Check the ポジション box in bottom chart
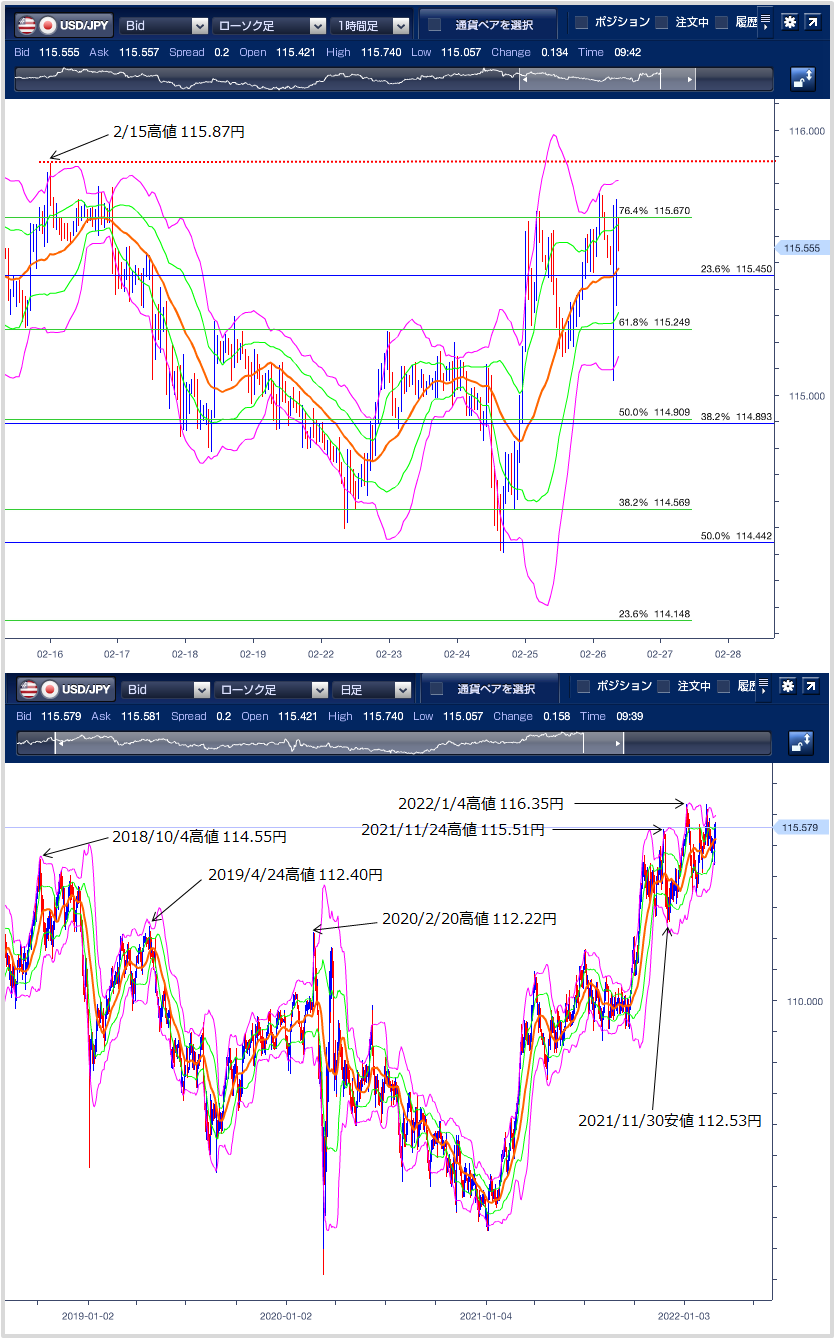The height and width of the screenshot is (1339, 835). 583,687
